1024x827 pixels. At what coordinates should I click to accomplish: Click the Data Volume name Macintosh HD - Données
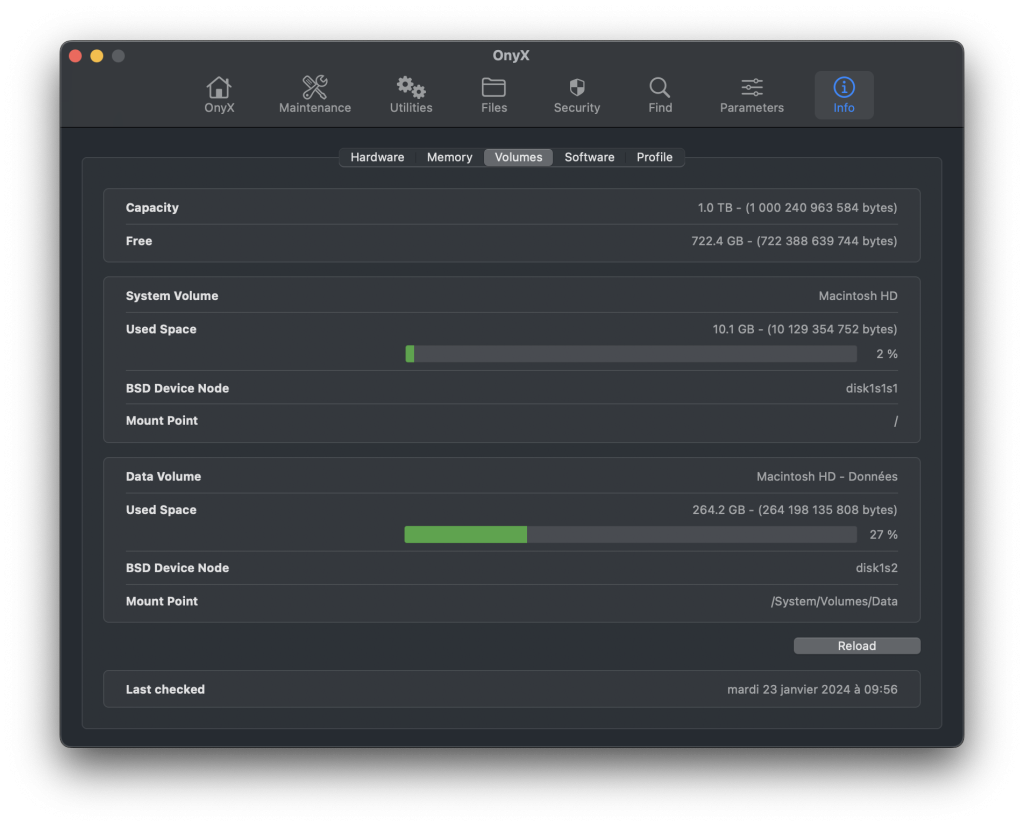coord(827,476)
